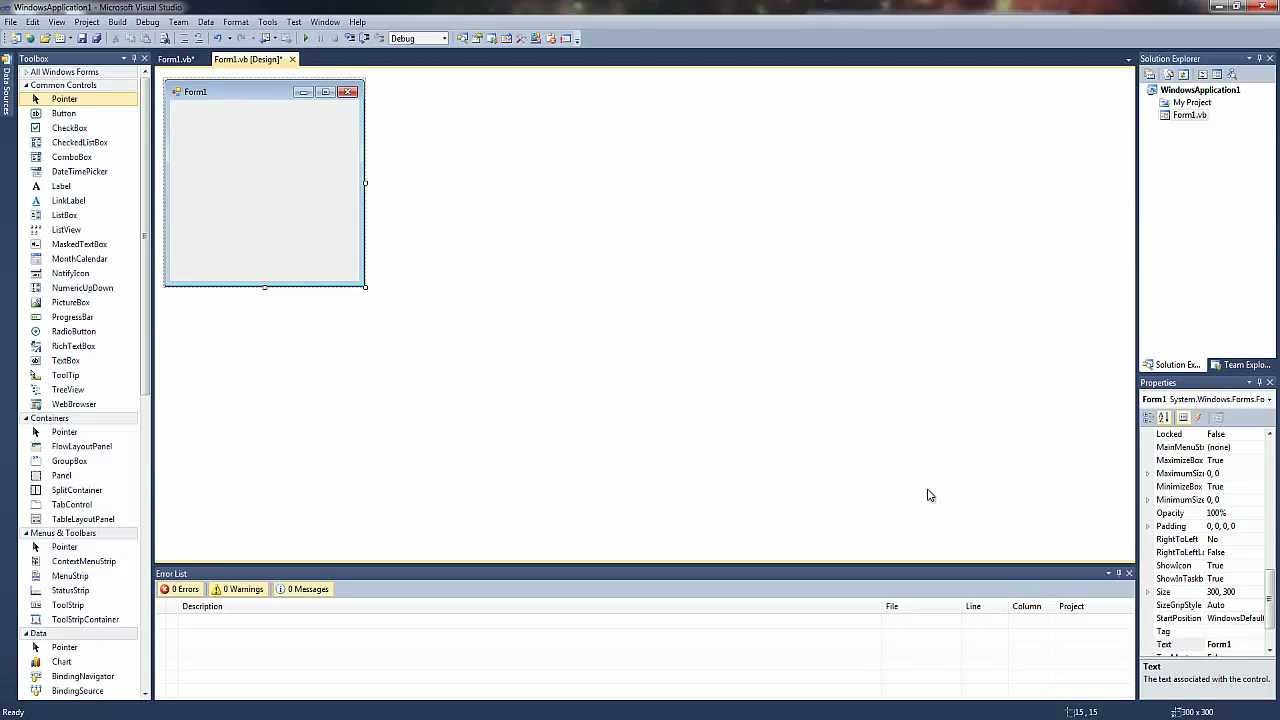Toggle the 0 Errors filter
This screenshot has width=1280, height=720.
(180, 589)
